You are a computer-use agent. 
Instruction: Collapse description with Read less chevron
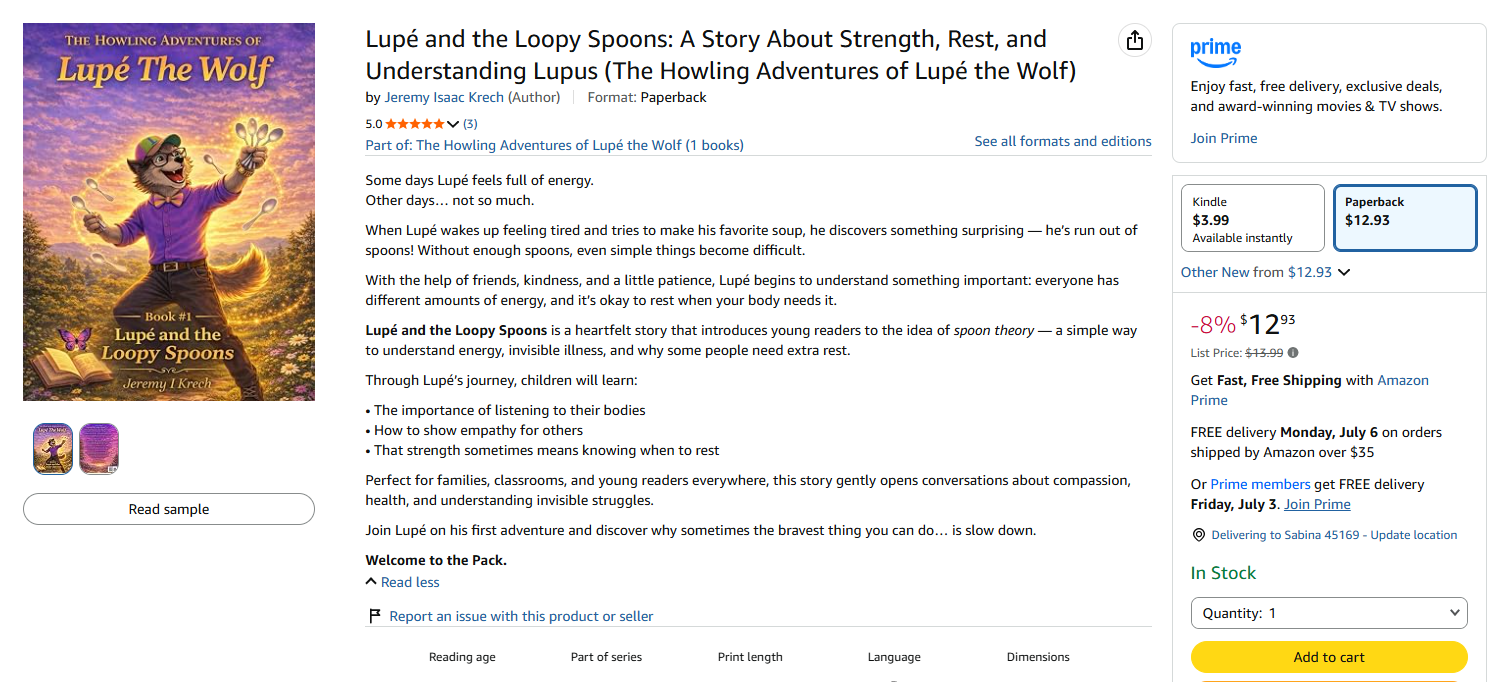(x=371, y=582)
